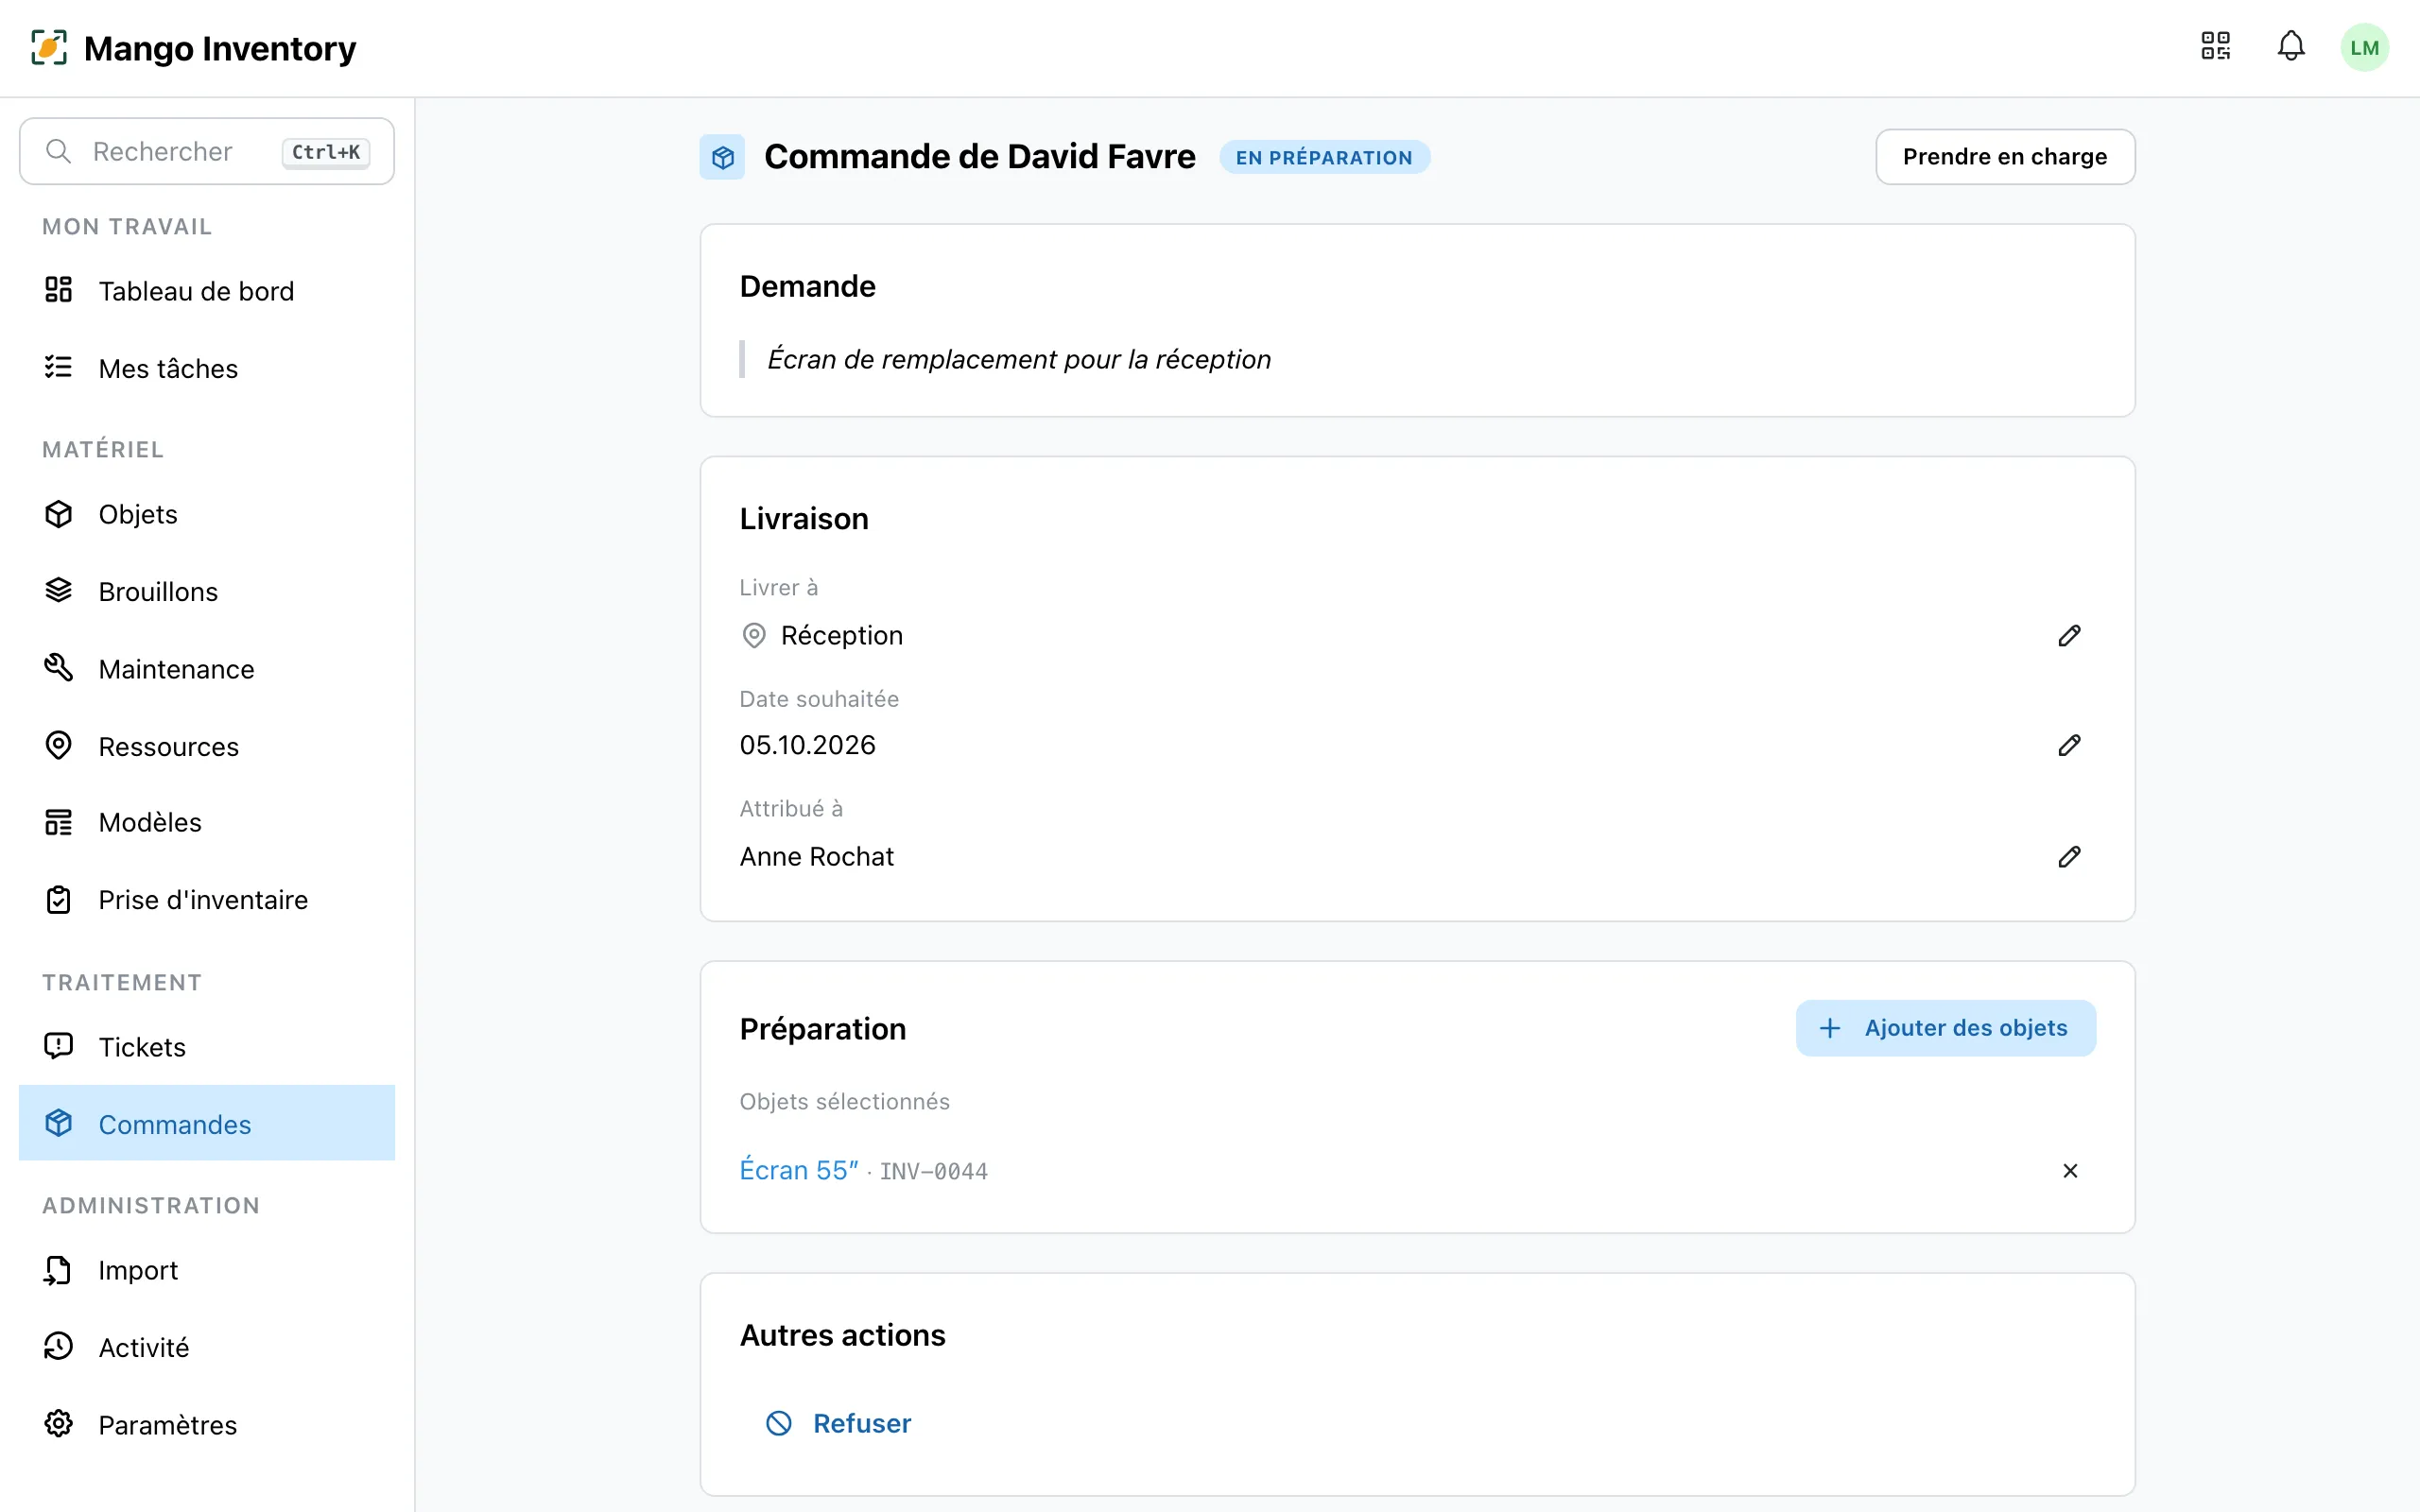Open Maintenance from sidebar
Screen dimensions: 2420x1512
207,669
